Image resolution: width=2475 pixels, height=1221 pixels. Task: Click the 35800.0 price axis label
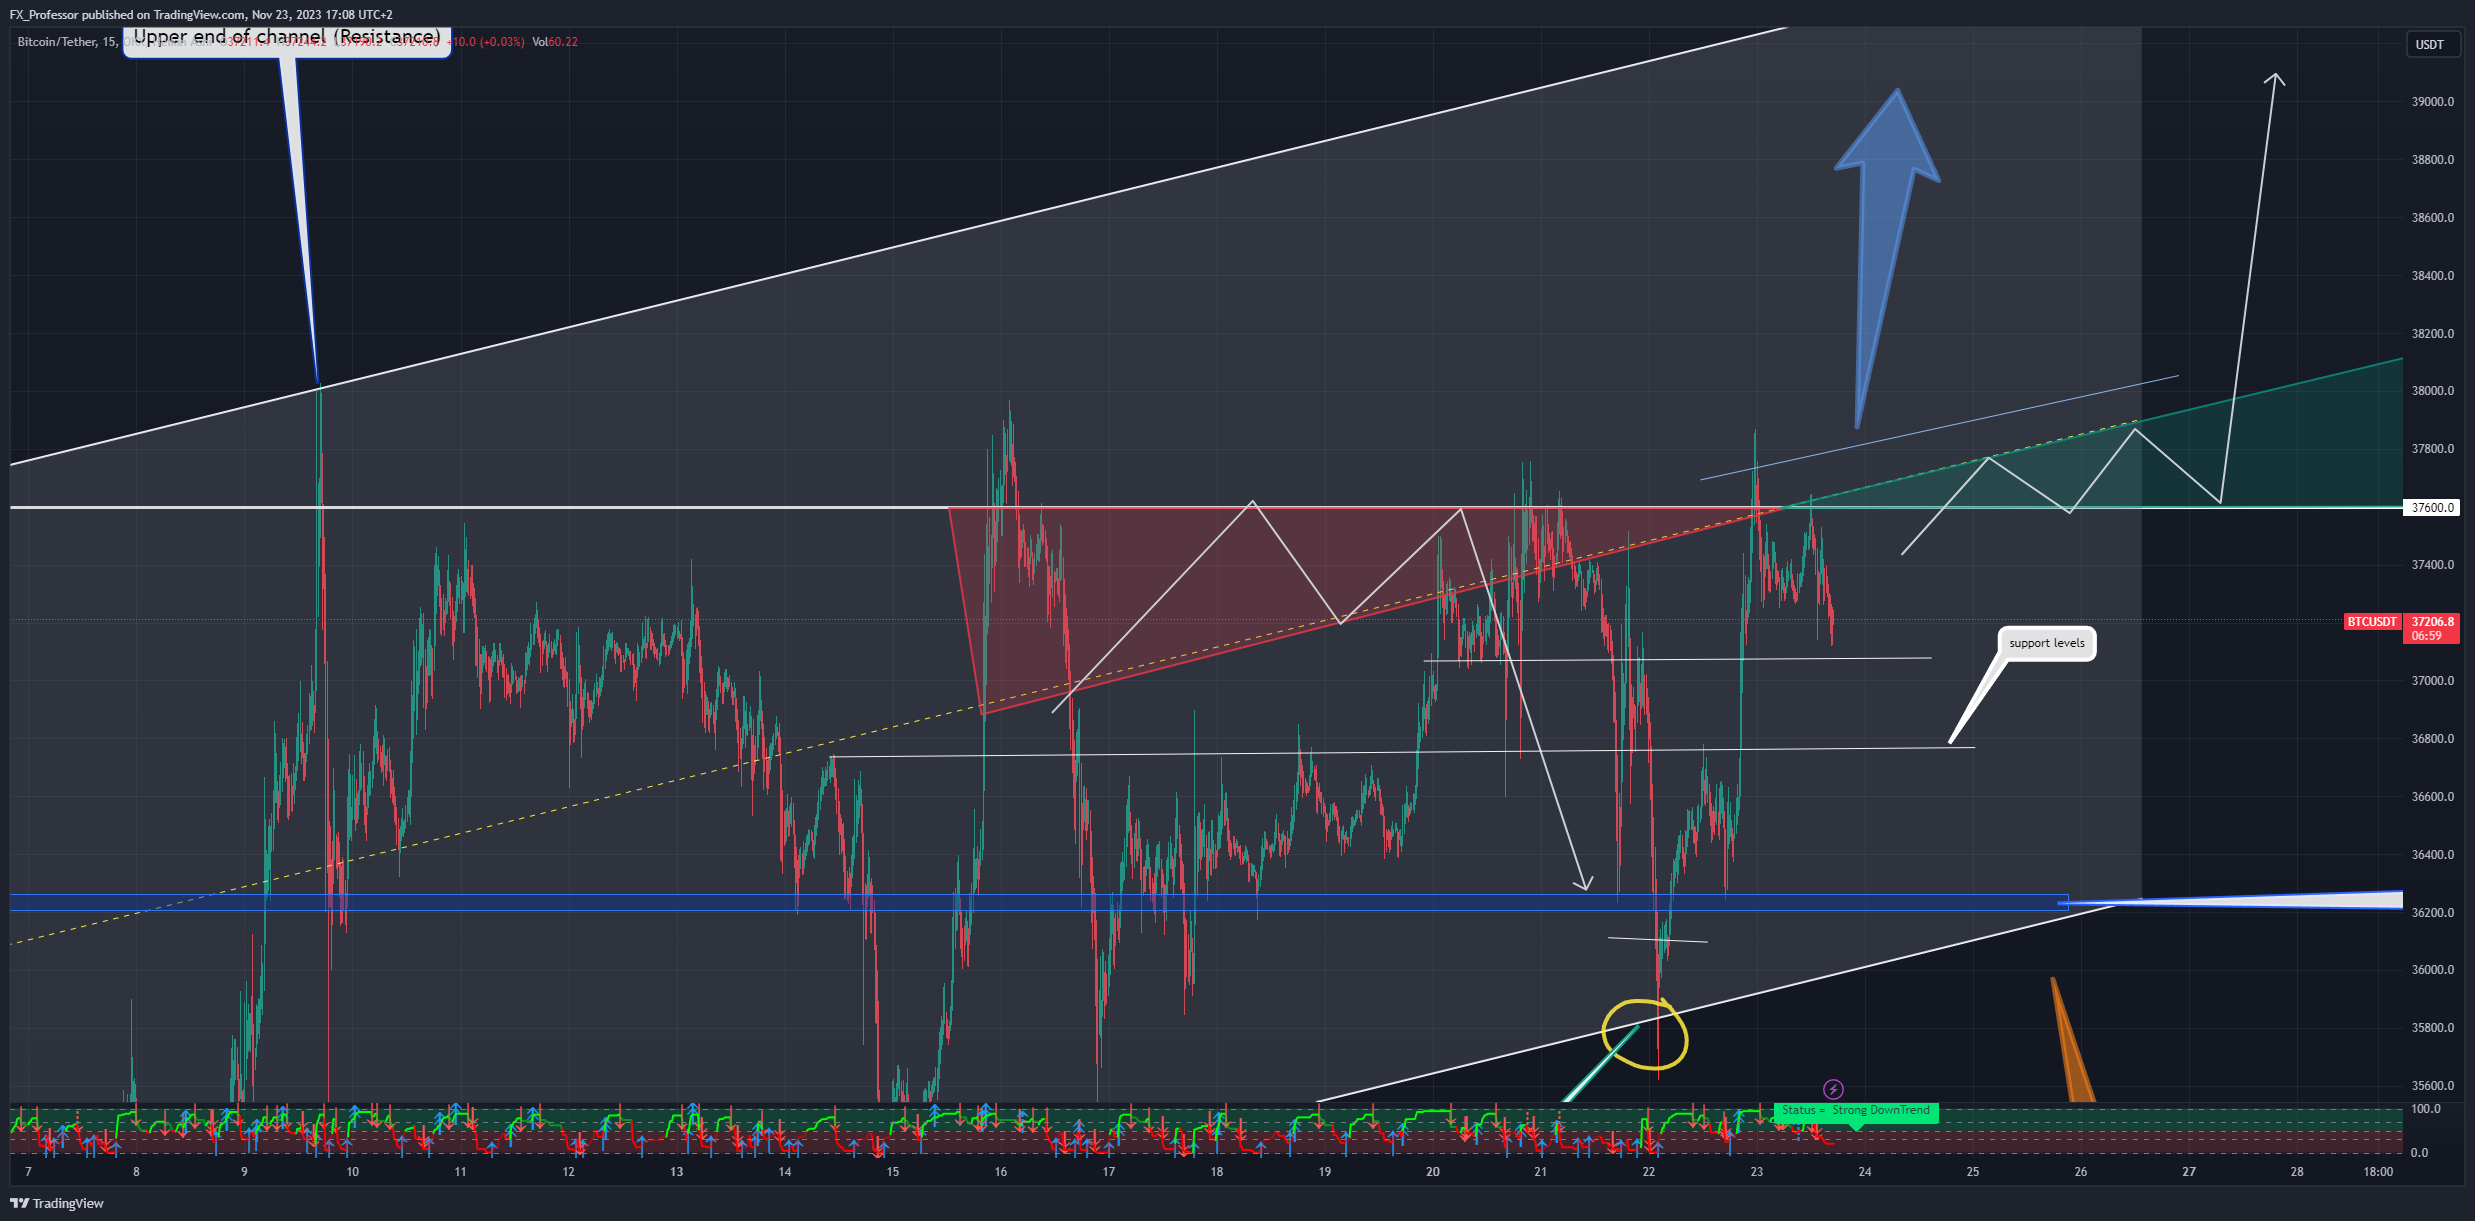click(2432, 1028)
